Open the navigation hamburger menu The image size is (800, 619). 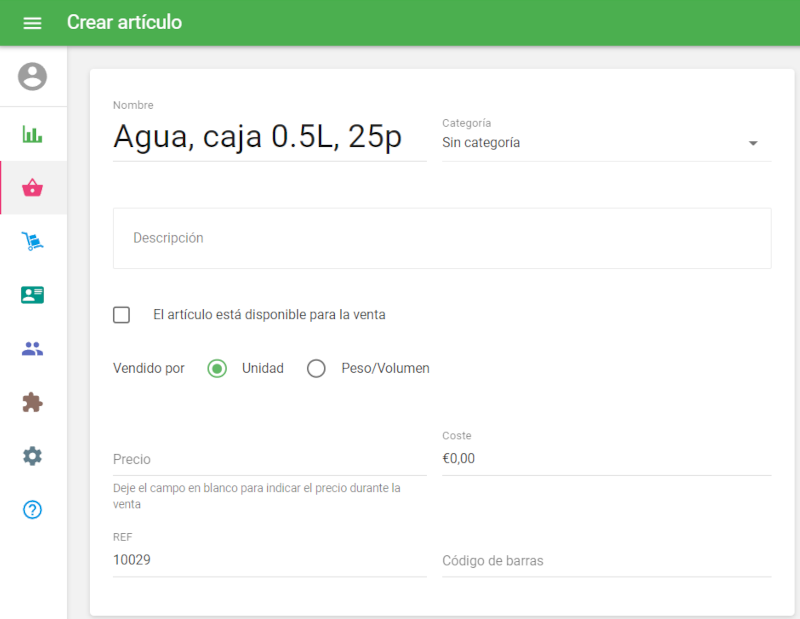(33, 22)
